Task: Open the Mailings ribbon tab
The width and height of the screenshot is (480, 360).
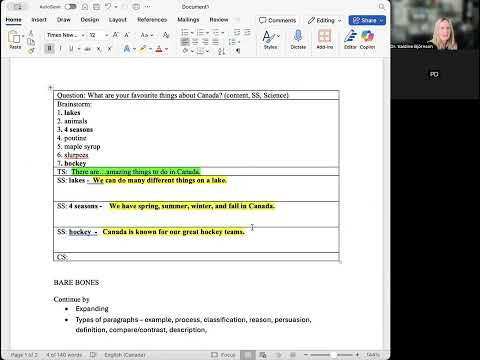Action: tap(188, 20)
